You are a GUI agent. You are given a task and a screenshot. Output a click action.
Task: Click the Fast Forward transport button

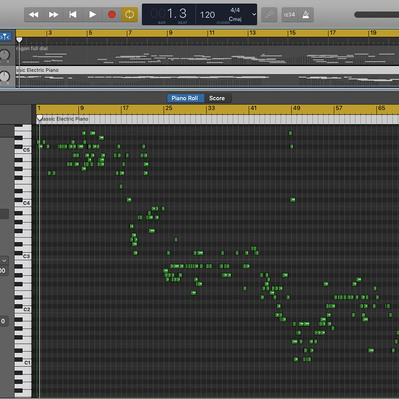53,15
